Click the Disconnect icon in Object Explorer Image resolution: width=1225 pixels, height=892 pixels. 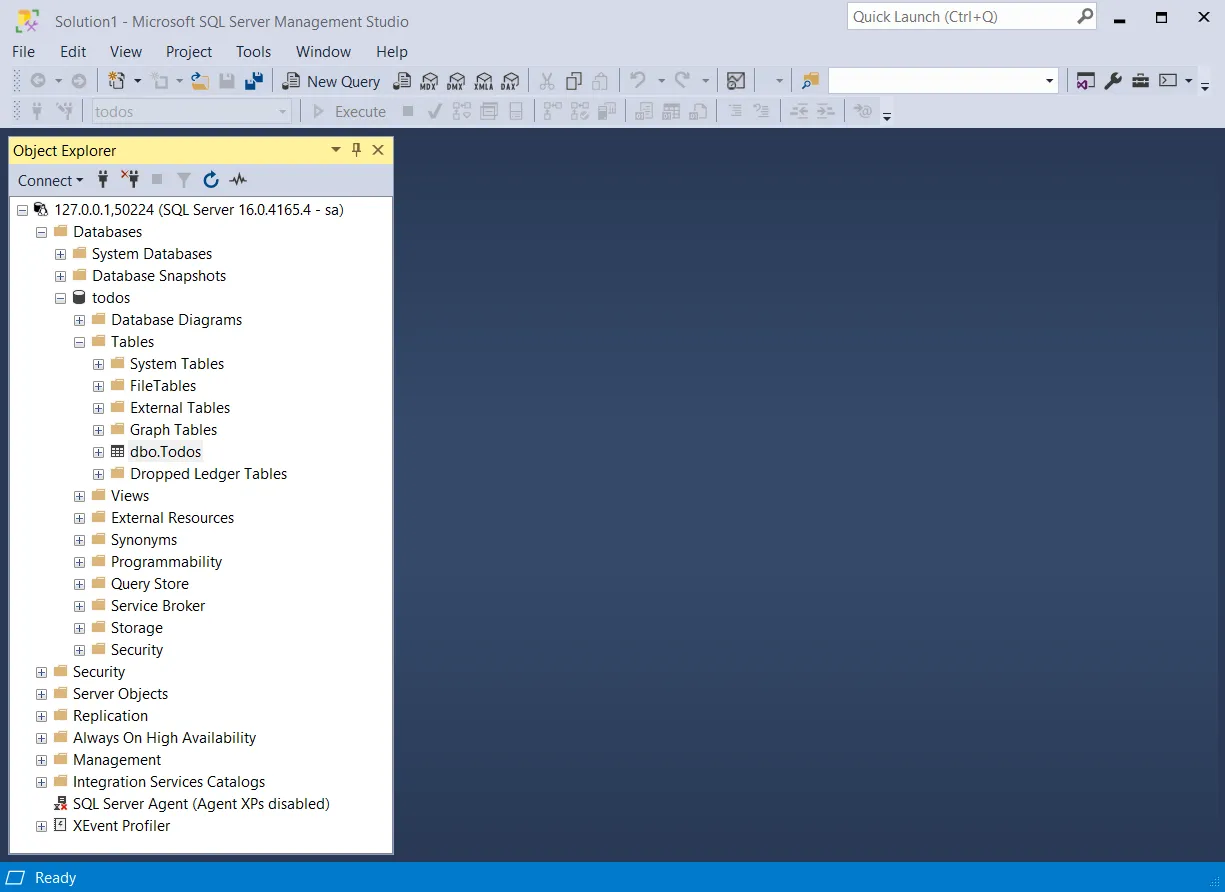point(130,180)
